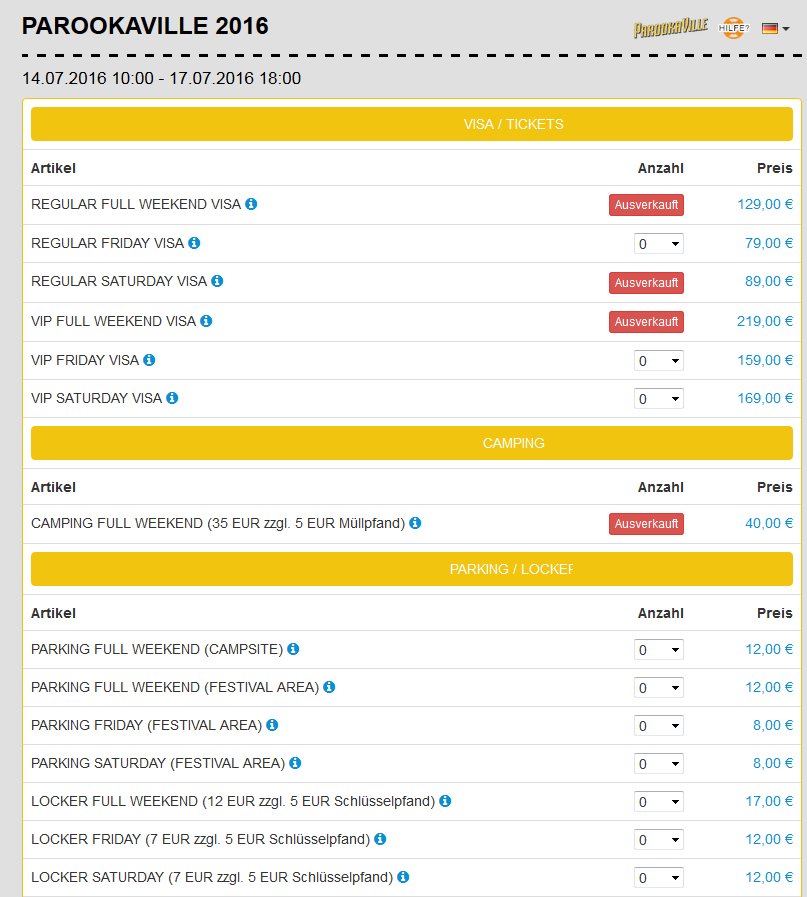Click the 129,00 € price

[x=765, y=204]
